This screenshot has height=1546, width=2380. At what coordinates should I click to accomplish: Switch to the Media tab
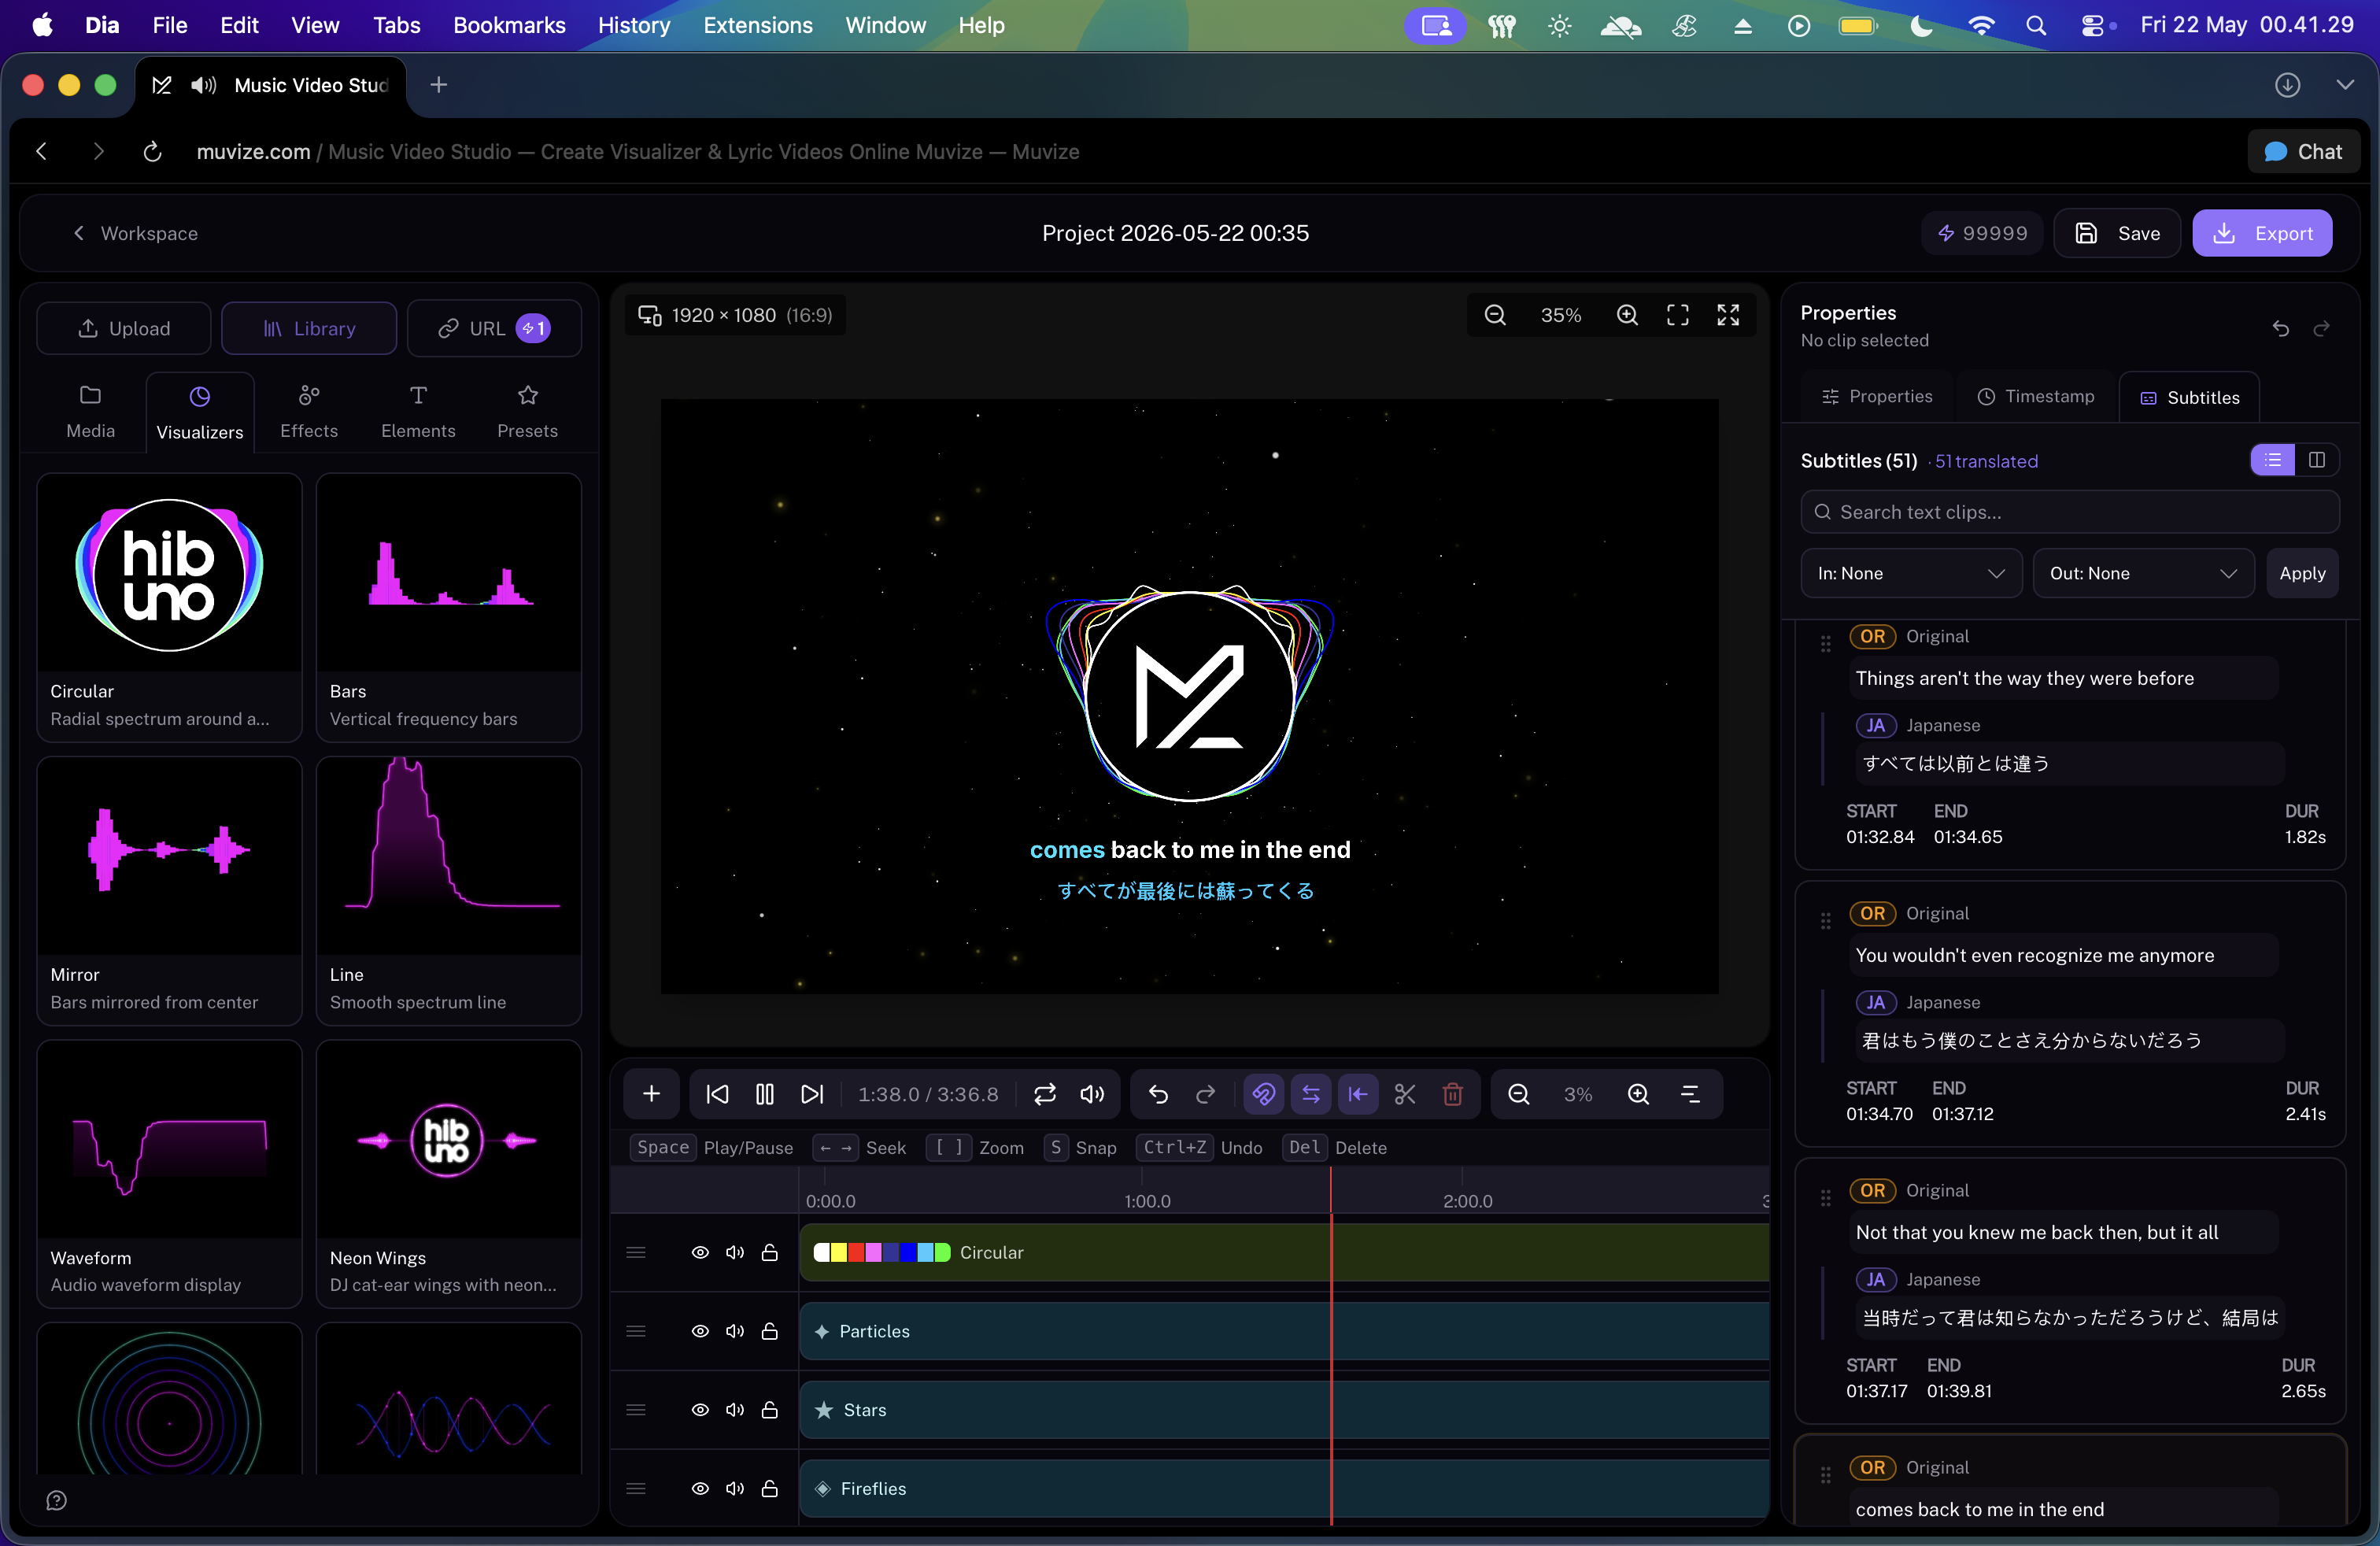90,412
